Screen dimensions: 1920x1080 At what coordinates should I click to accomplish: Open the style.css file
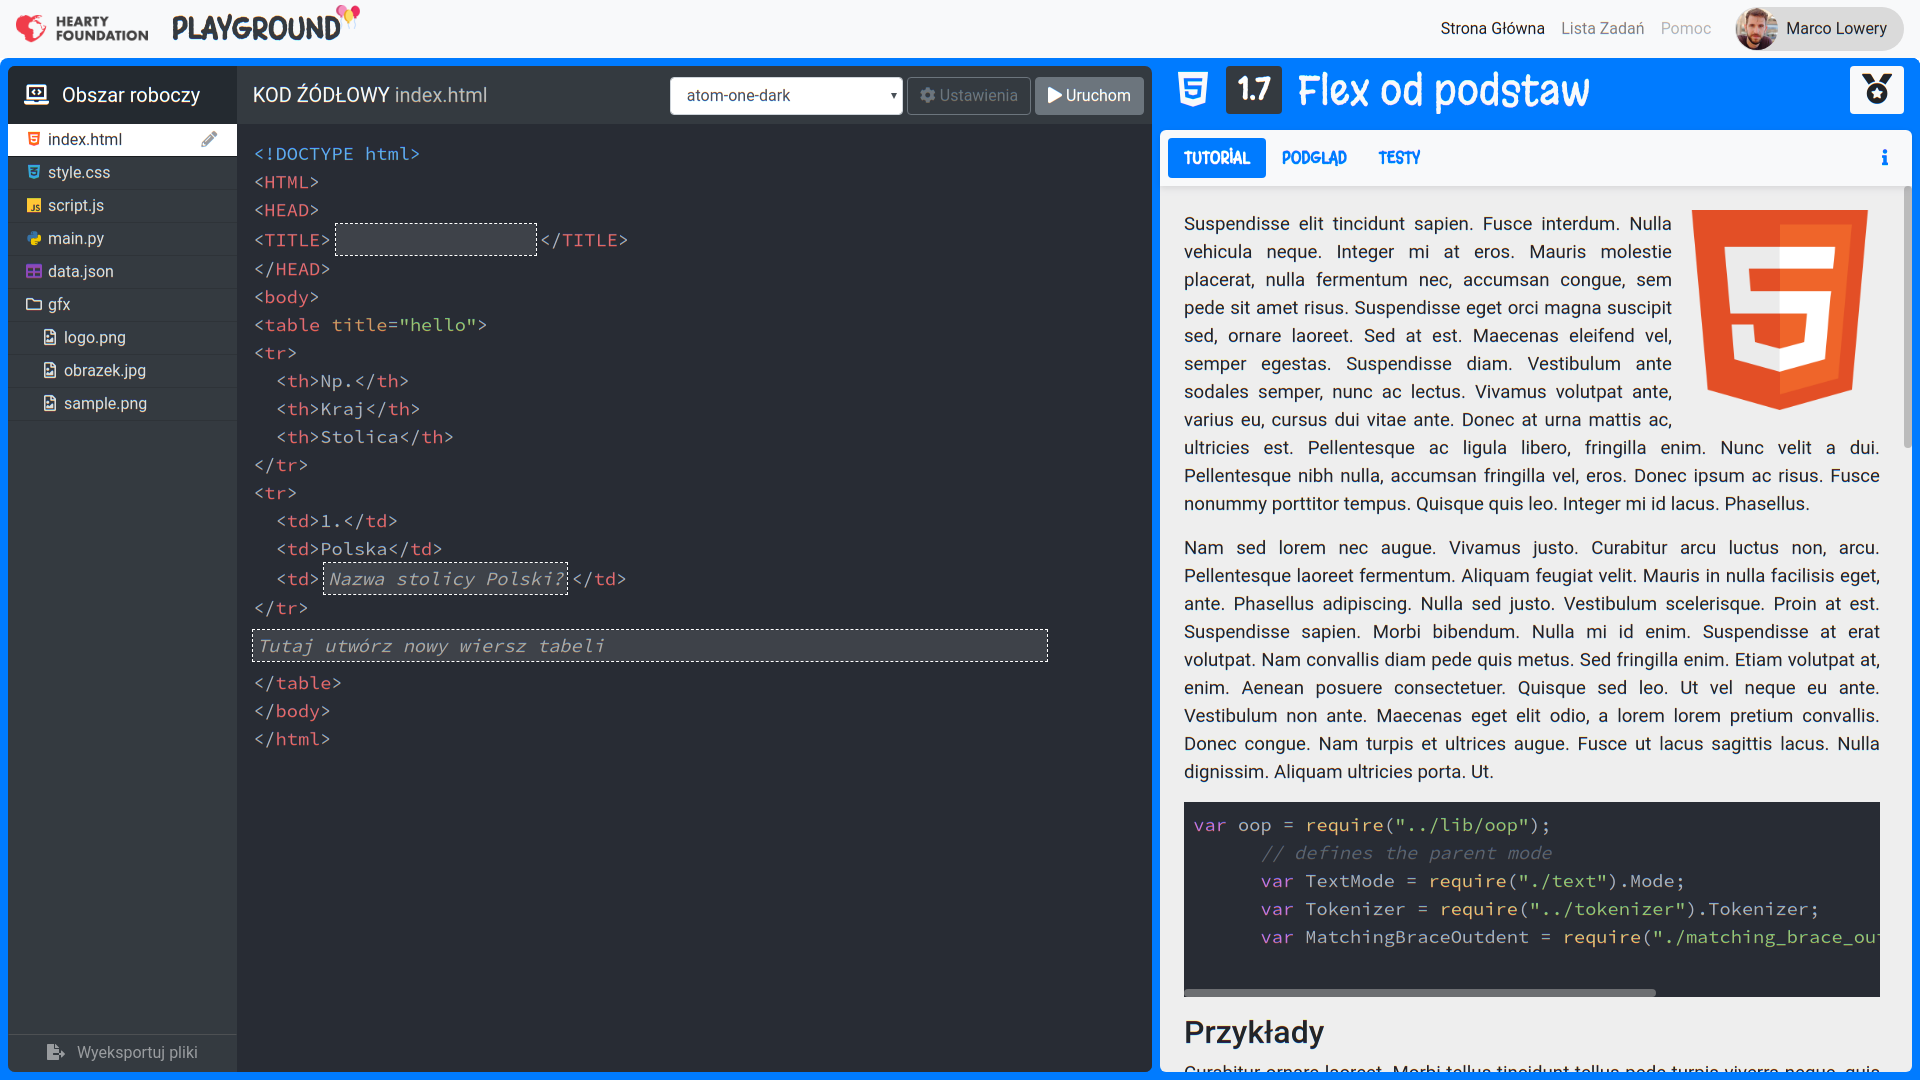click(79, 172)
